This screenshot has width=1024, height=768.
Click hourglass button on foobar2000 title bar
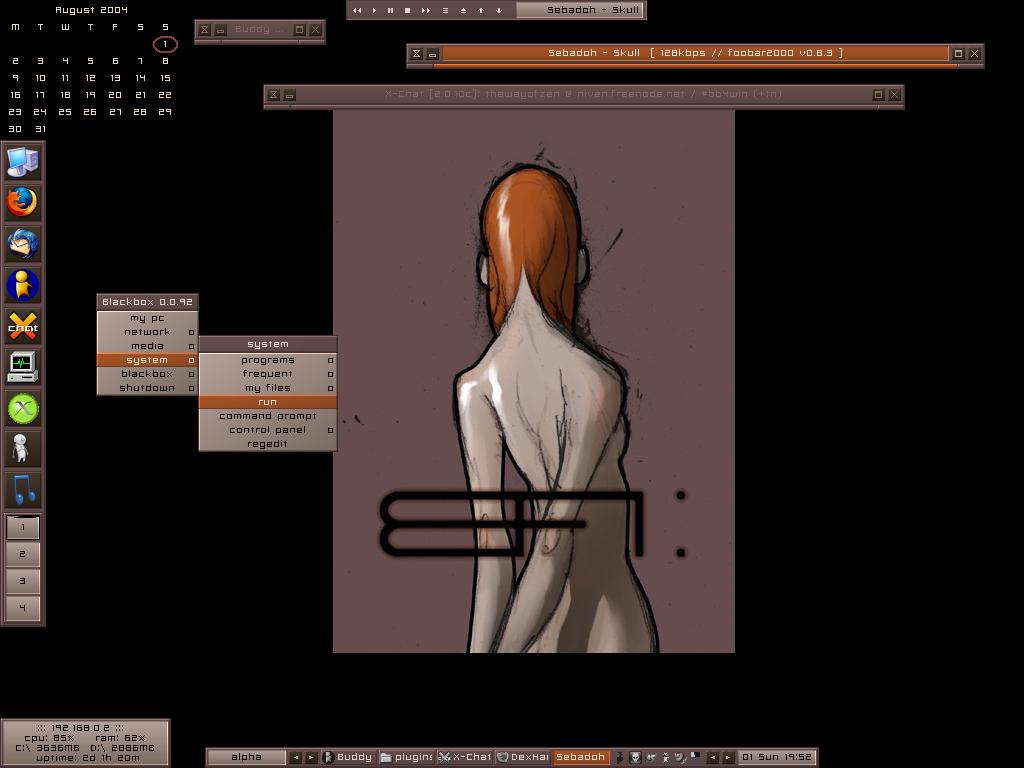point(417,54)
